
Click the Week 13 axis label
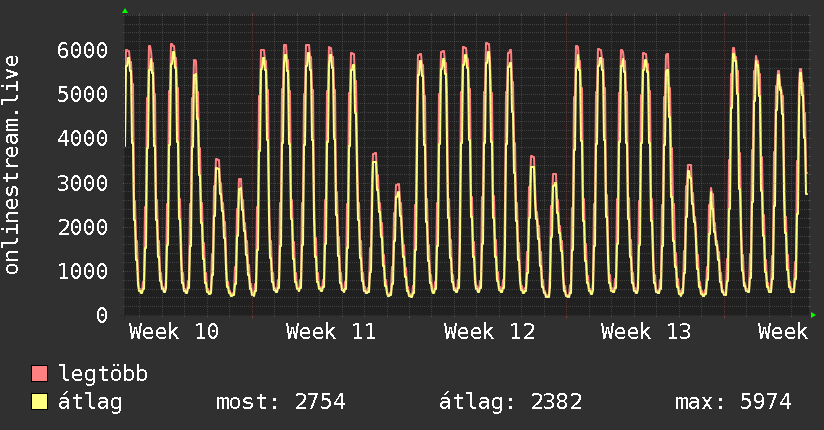coord(646,332)
